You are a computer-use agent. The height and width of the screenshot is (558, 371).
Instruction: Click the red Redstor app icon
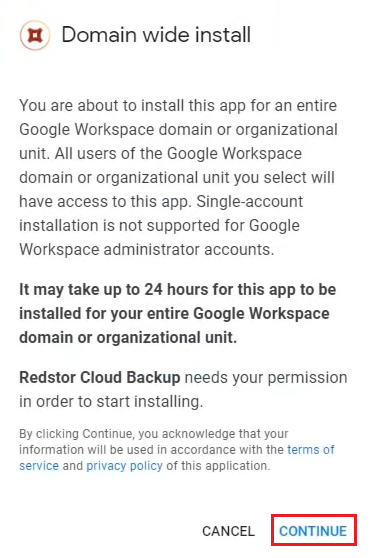(x=35, y=35)
